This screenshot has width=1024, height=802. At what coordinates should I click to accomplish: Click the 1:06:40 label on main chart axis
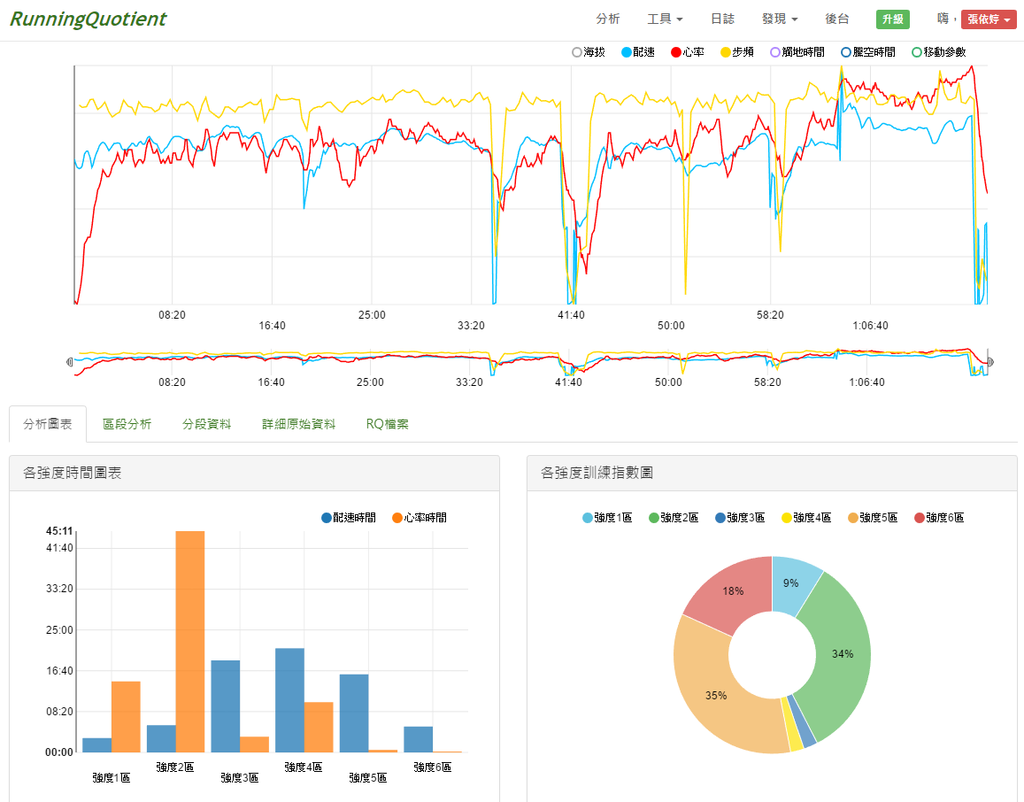[x=870, y=325]
